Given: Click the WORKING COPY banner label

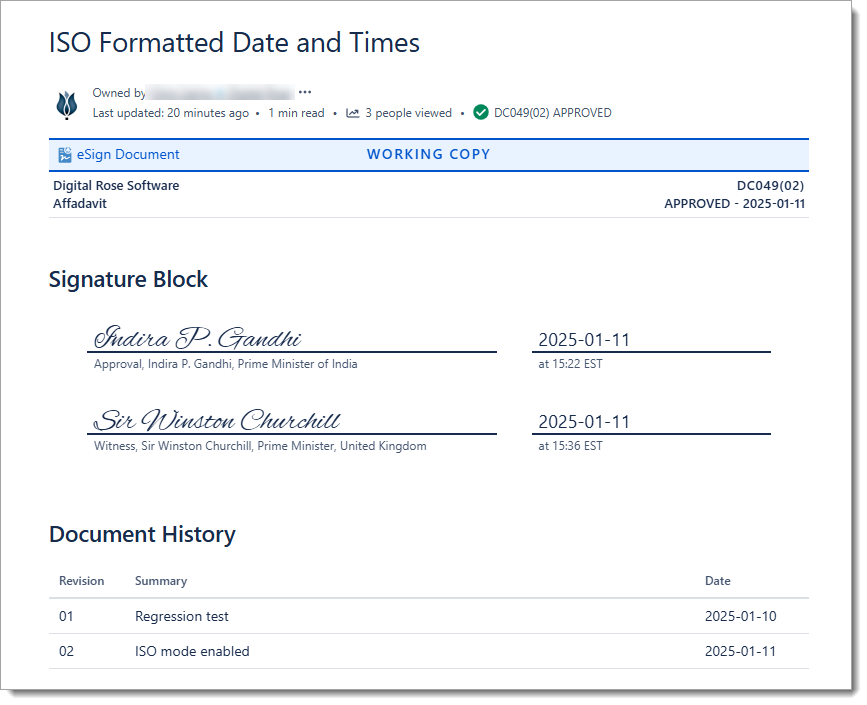Looking at the screenshot, I should coord(428,155).
